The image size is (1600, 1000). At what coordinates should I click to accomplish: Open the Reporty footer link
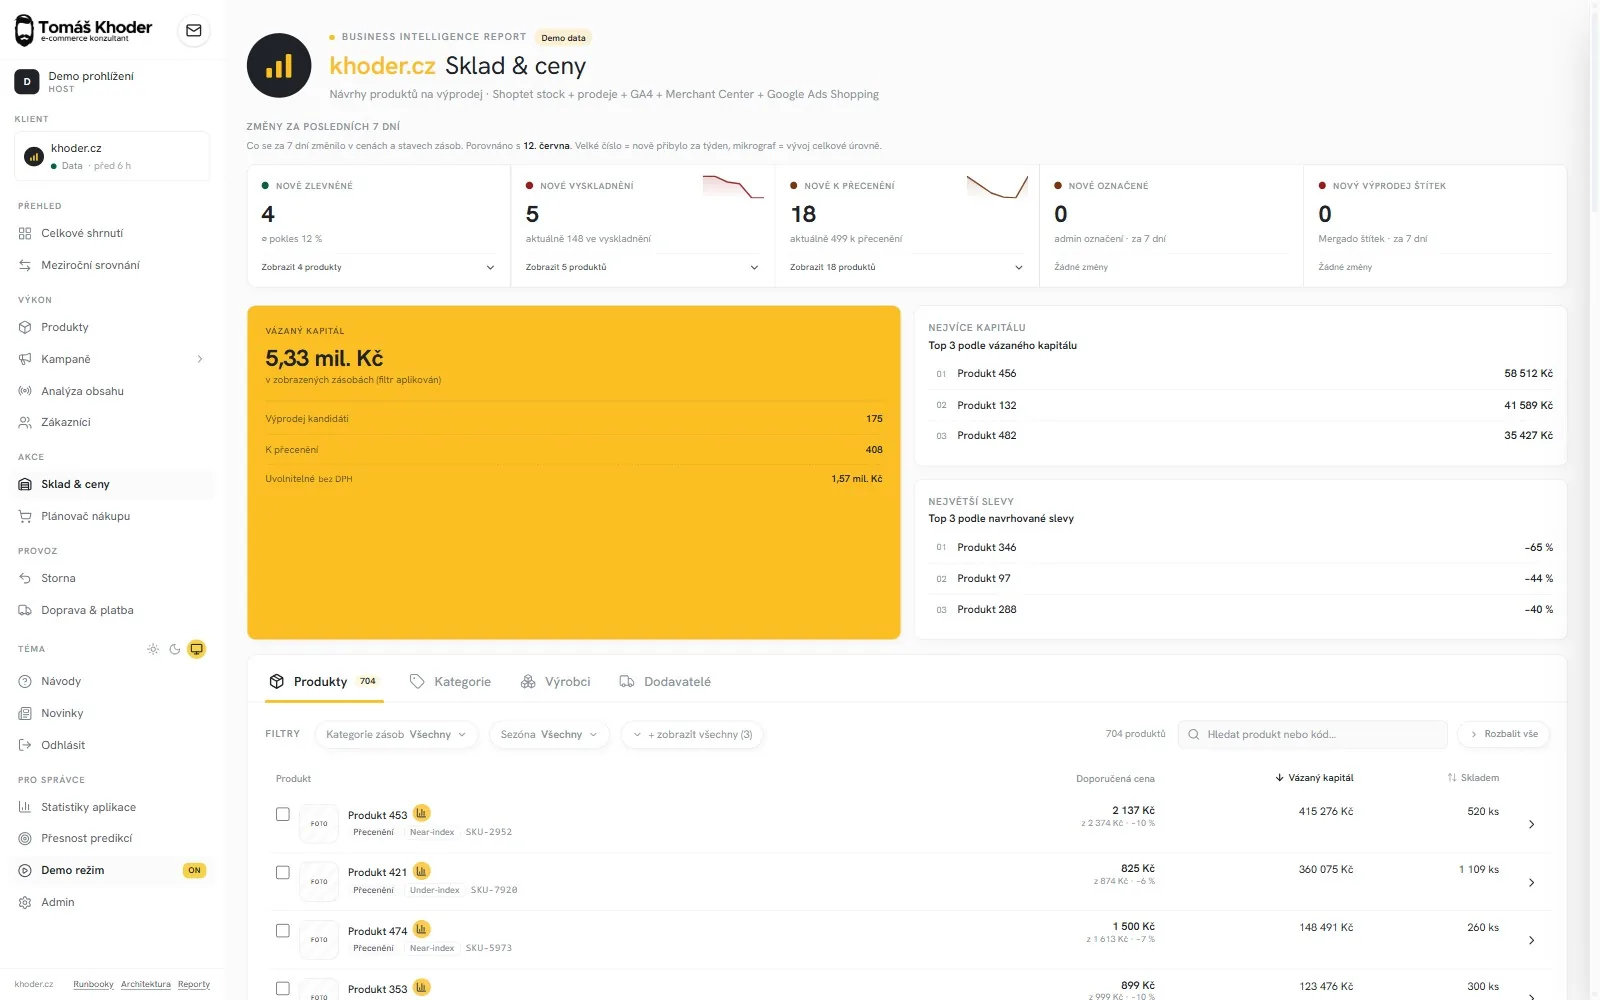pyautogui.click(x=194, y=984)
